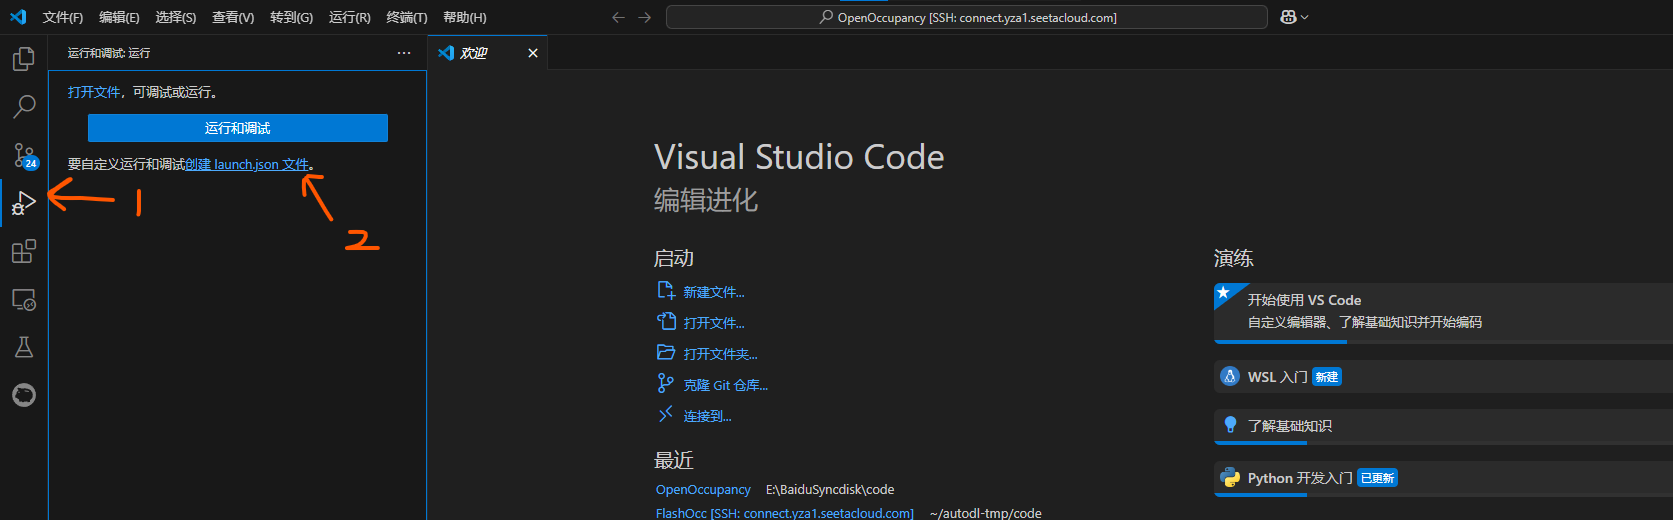Viewport: 1673px width, 520px height.
Task: Click the VS Code logo in title bar
Action: (18, 17)
